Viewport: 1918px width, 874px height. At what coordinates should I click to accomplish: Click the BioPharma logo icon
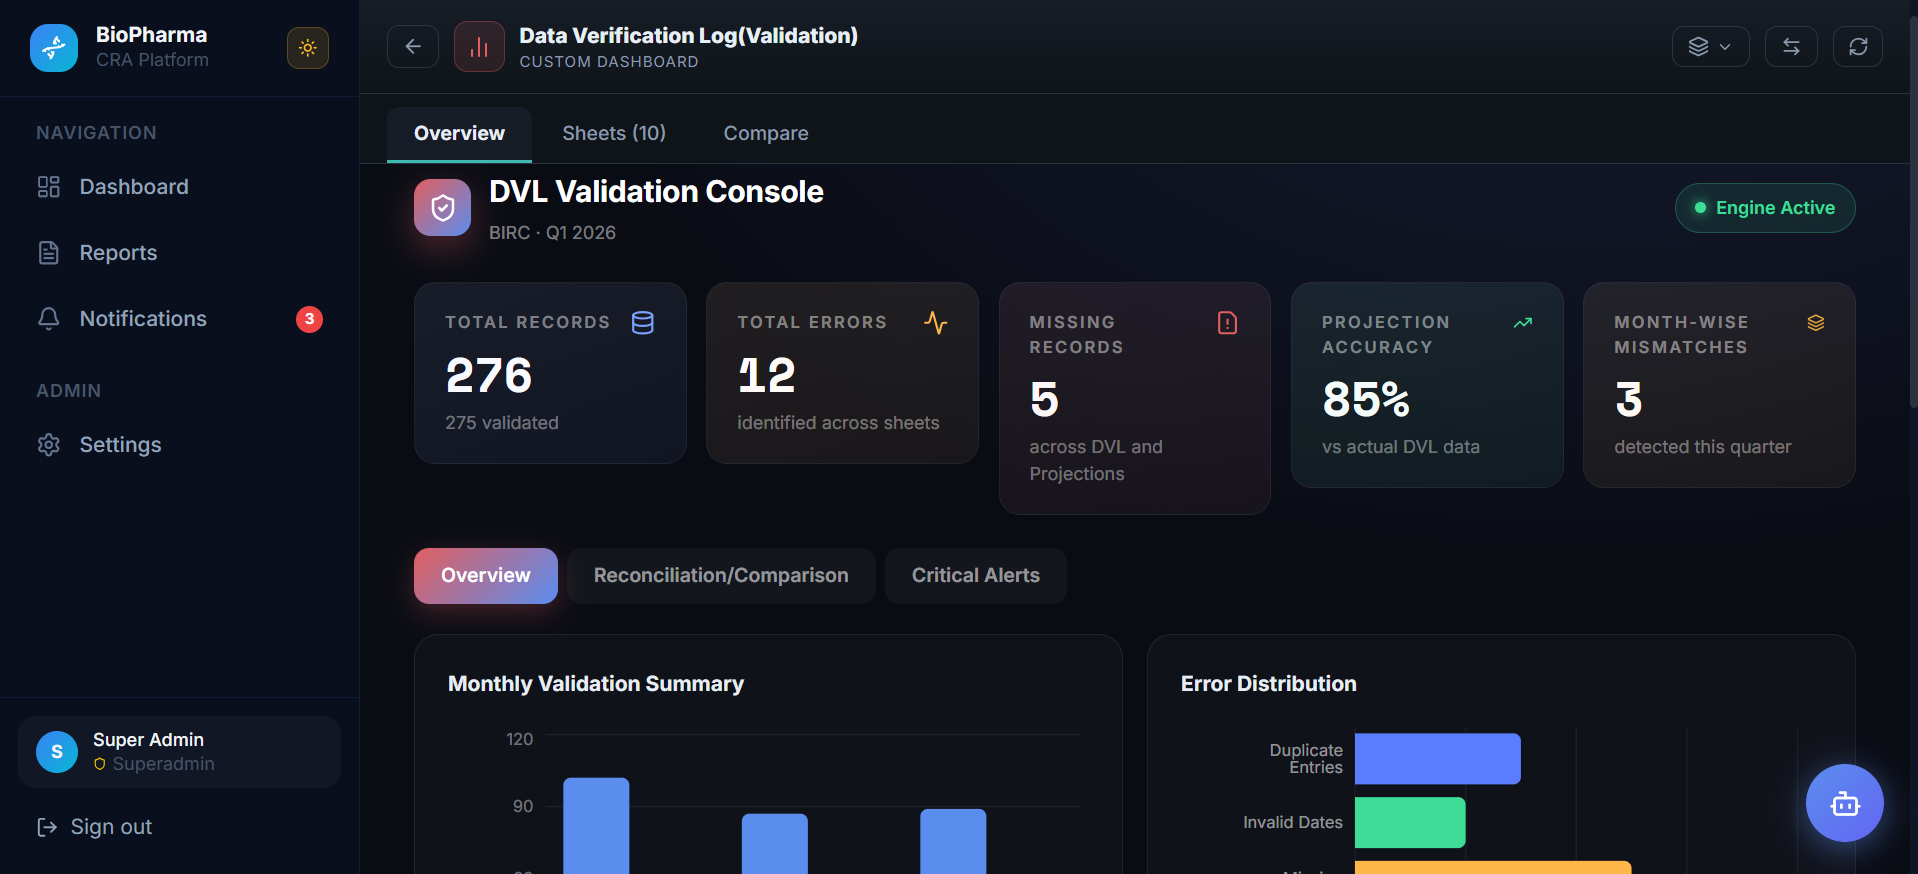pos(54,48)
